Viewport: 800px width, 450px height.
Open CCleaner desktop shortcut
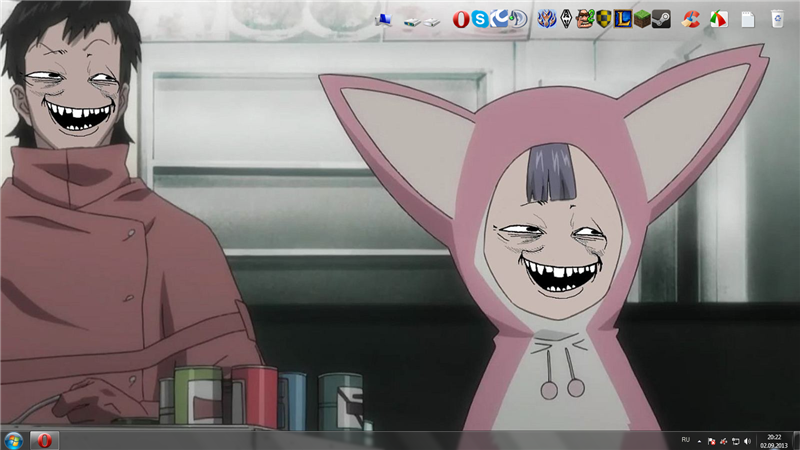[x=690, y=19]
